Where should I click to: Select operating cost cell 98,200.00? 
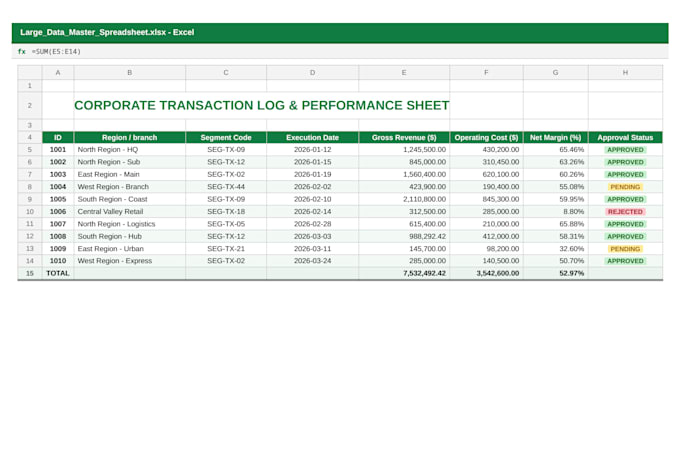tap(486, 249)
